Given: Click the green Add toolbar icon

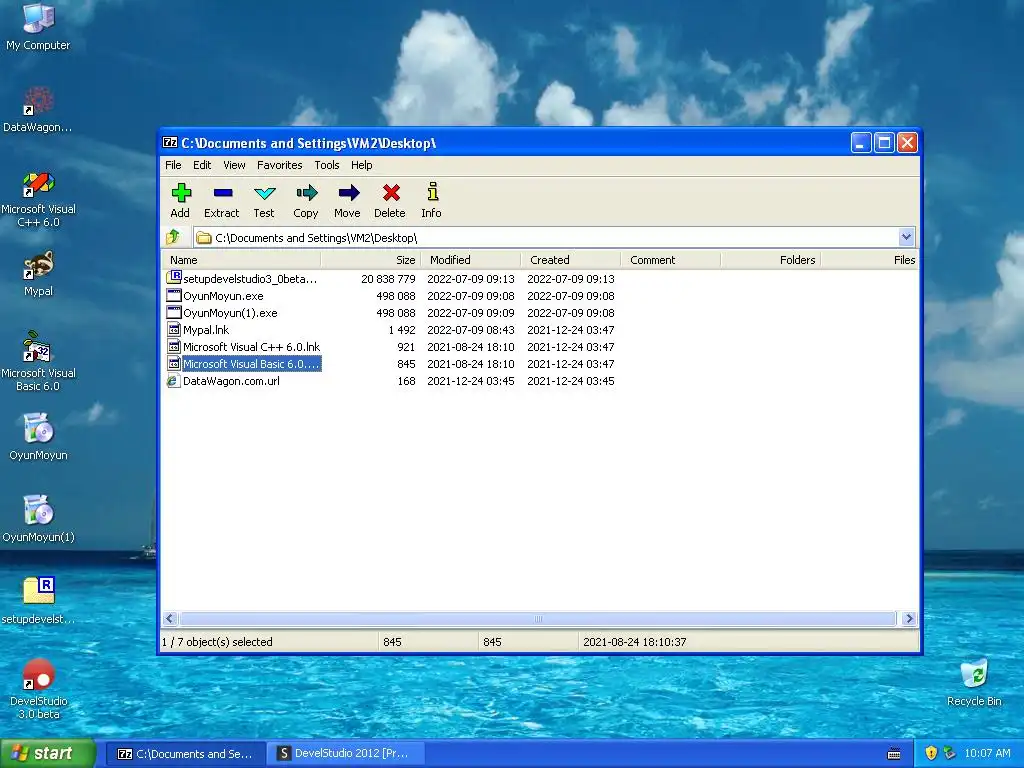Looking at the screenshot, I should (x=181, y=193).
